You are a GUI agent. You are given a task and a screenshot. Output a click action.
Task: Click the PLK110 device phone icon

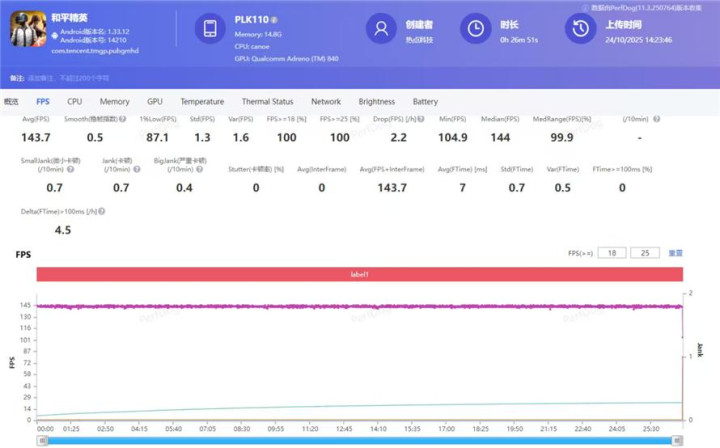pyautogui.click(x=210, y=28)
